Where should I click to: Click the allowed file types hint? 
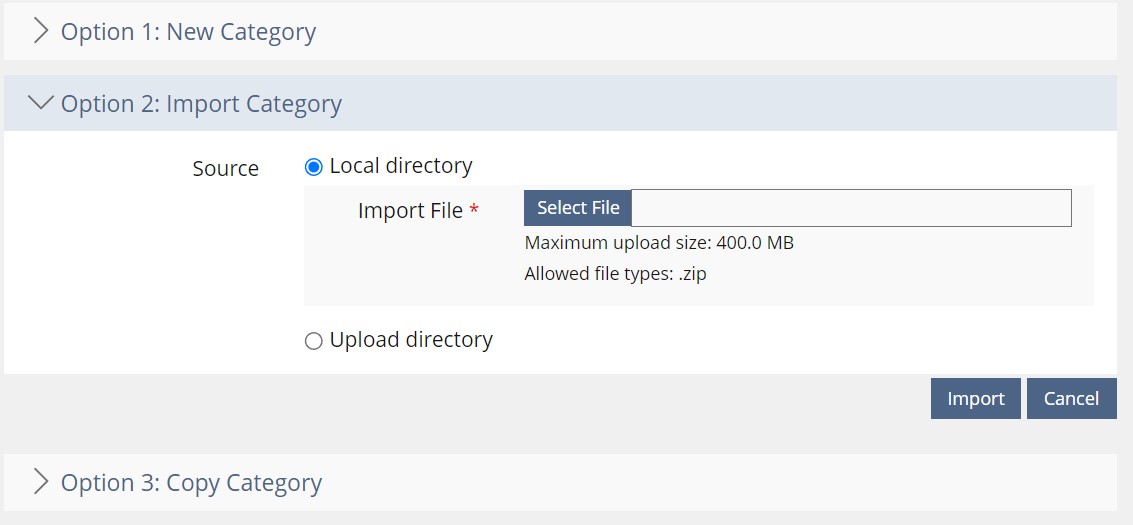point(615,274)
